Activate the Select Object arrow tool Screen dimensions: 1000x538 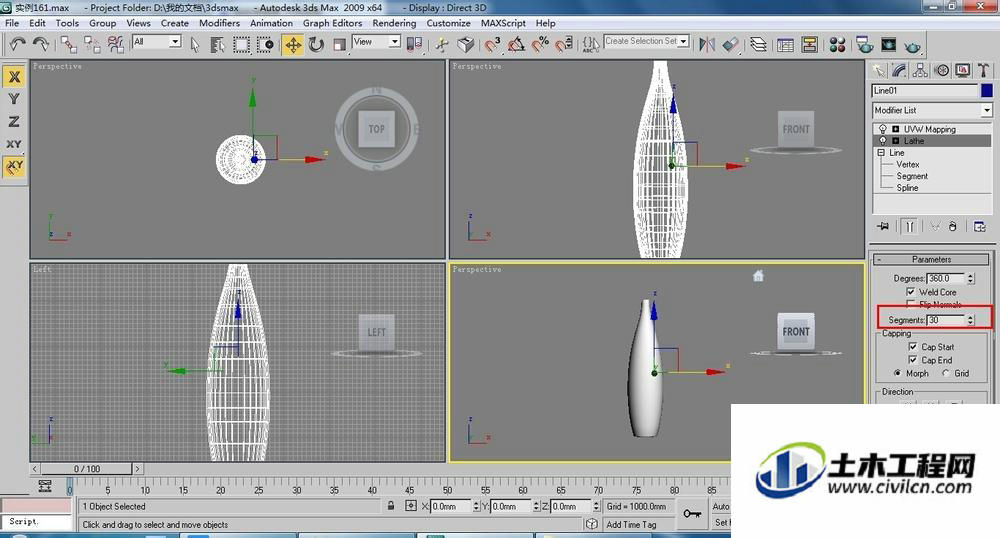[195, 44]
